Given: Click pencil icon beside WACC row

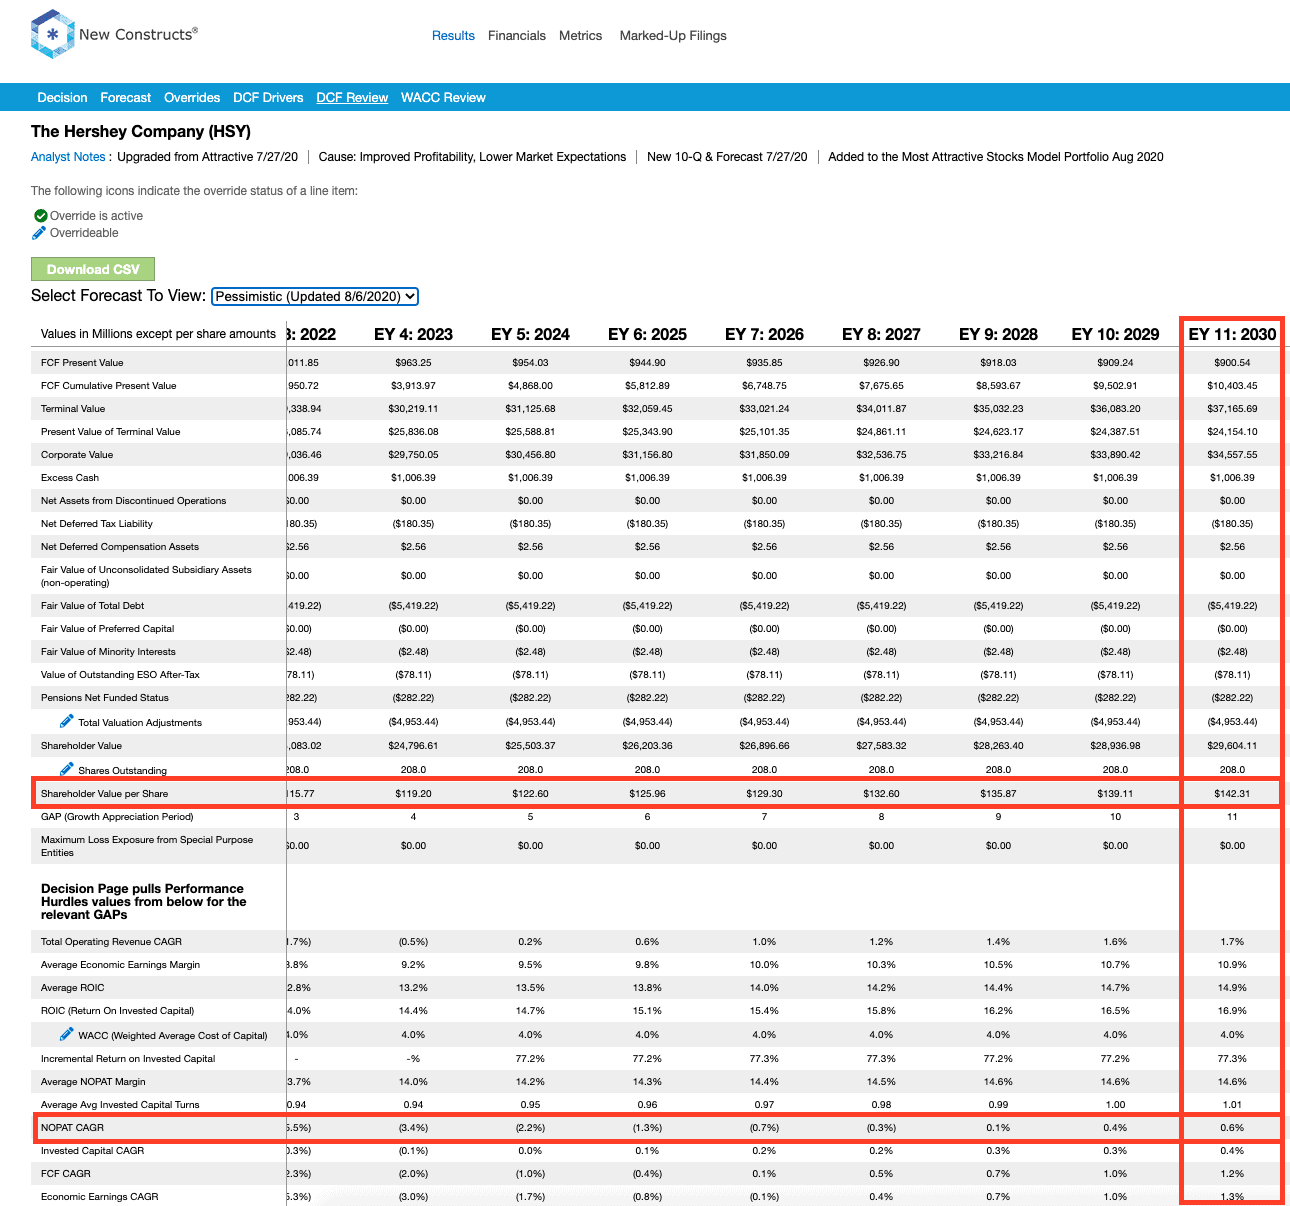Looking at the screenshot, I should [67, 1034].
